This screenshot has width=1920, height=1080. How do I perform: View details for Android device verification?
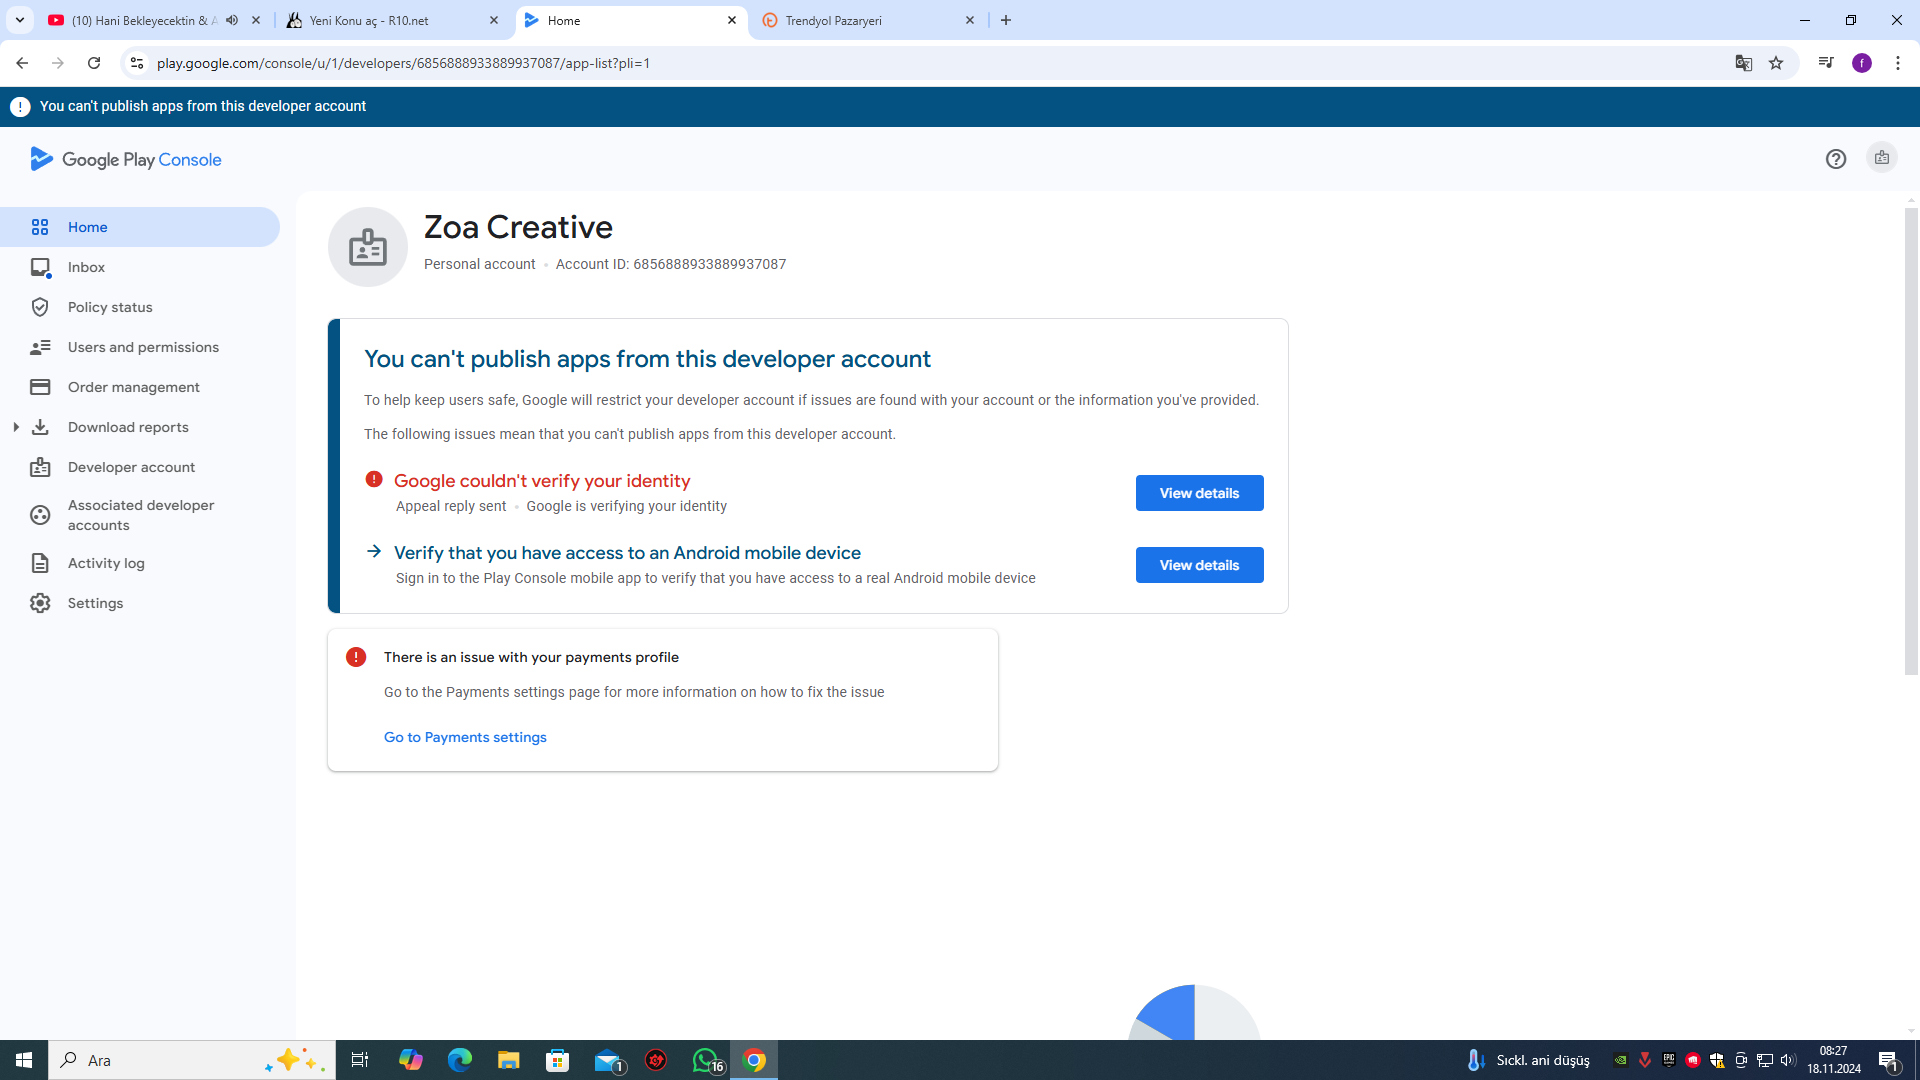1199,565
